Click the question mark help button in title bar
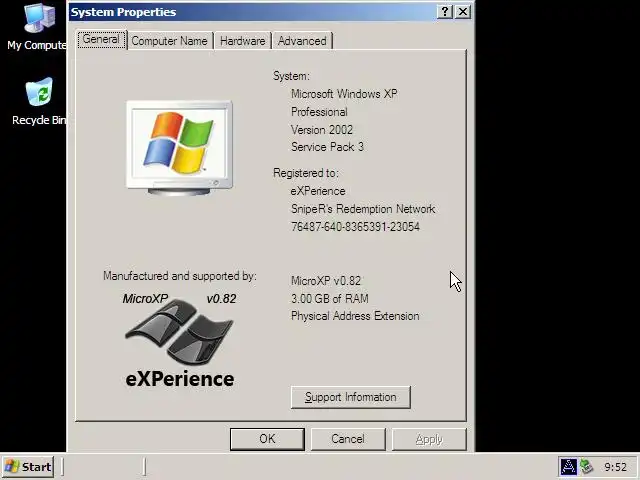The image size is (640, 480). coord(445,12)
